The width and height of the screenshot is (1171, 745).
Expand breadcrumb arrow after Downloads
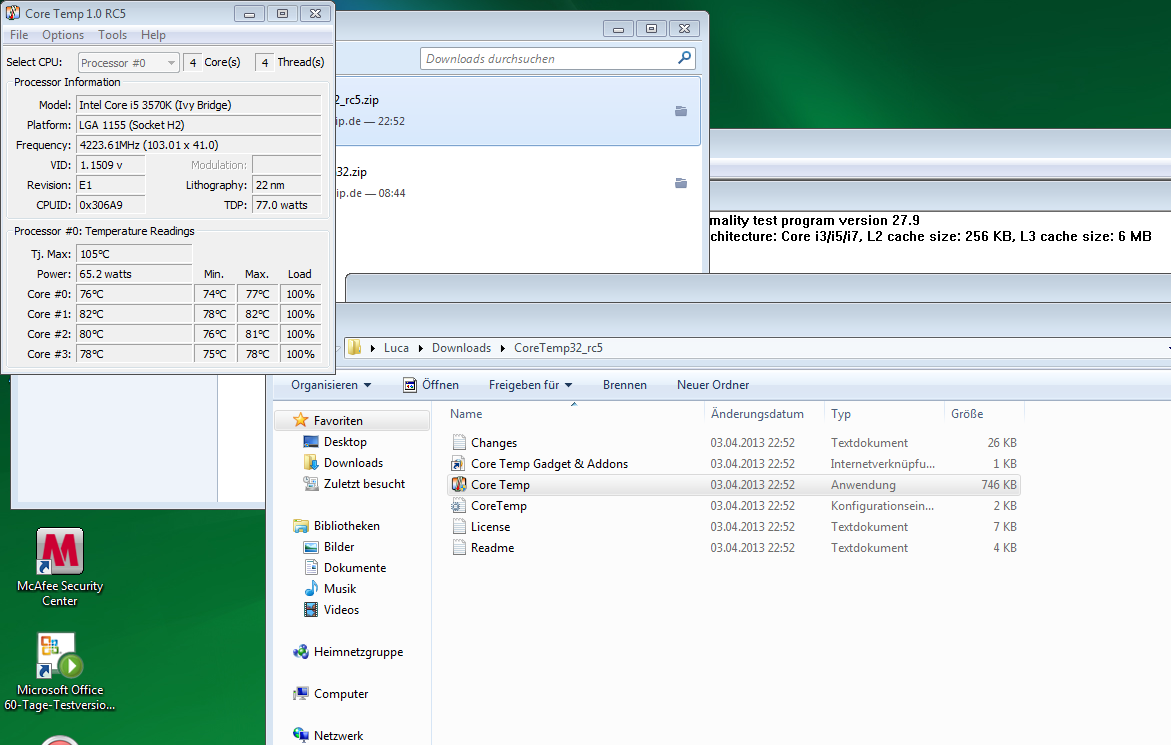coord(503,348)
